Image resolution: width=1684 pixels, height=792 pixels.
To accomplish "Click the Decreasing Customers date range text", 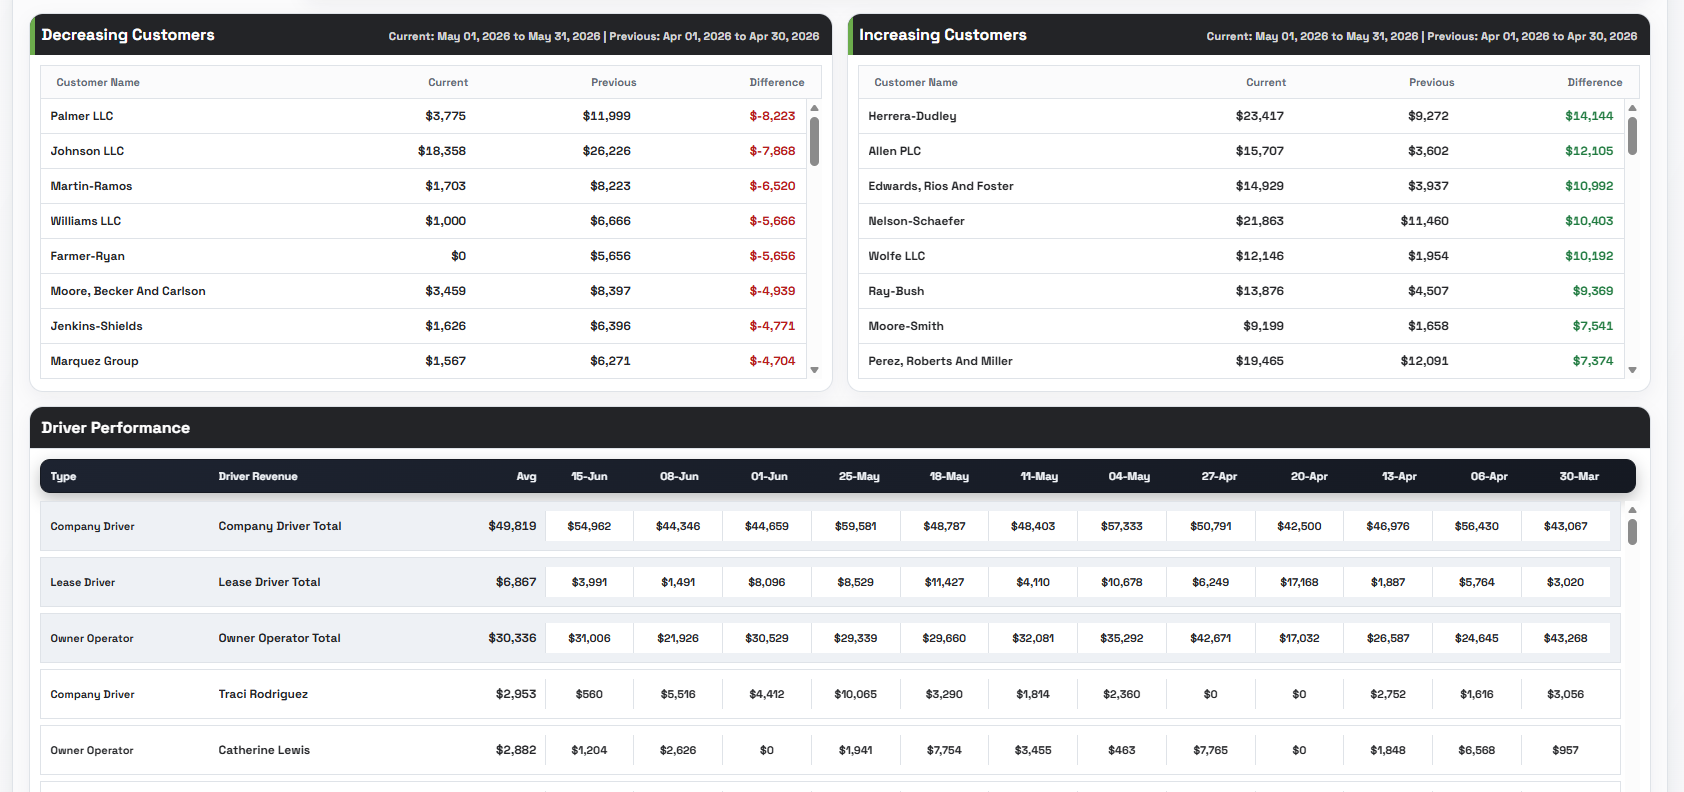I will click(x=604, y=36).
